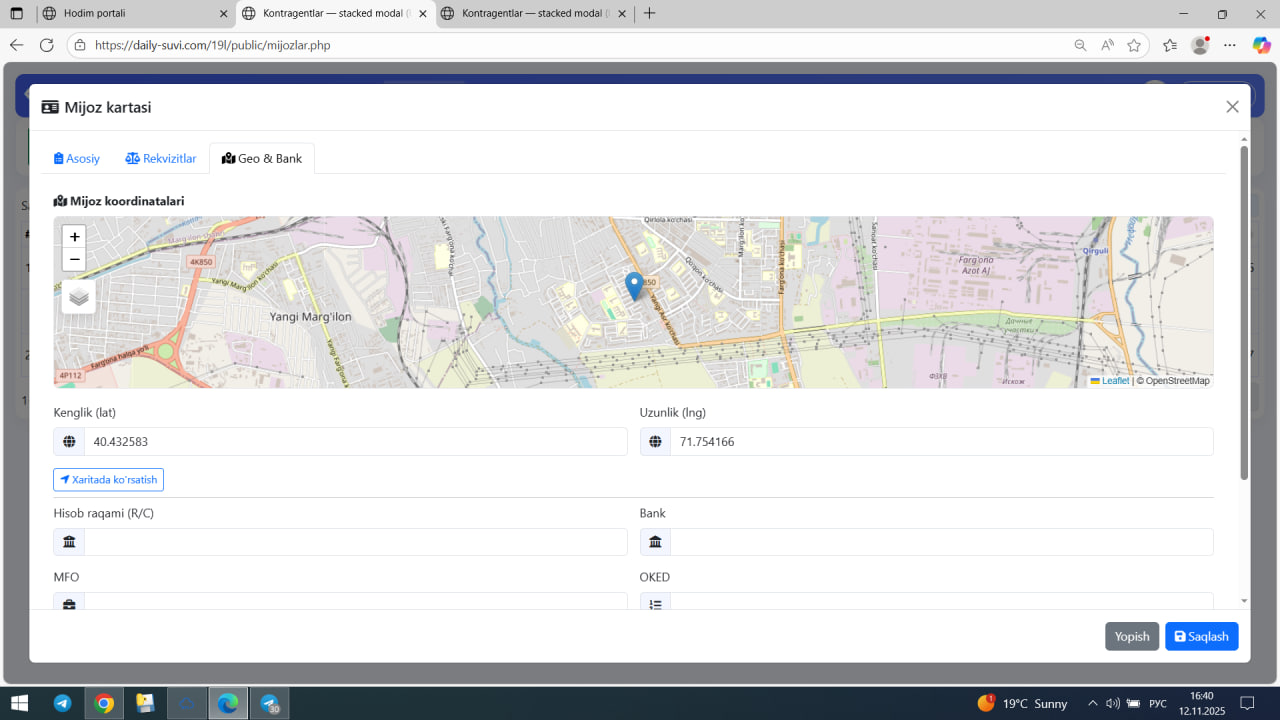Click the globe icon beside latitude field

click(69, 442)
